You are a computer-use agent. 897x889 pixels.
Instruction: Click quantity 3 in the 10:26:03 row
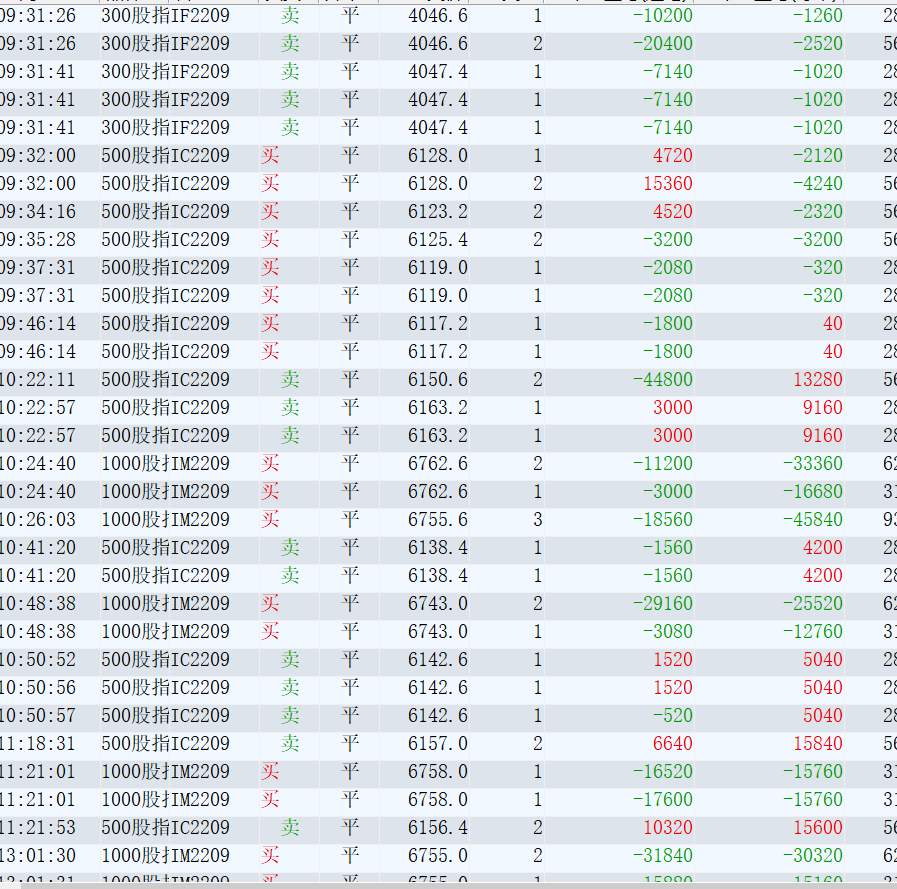pos(537,520)
